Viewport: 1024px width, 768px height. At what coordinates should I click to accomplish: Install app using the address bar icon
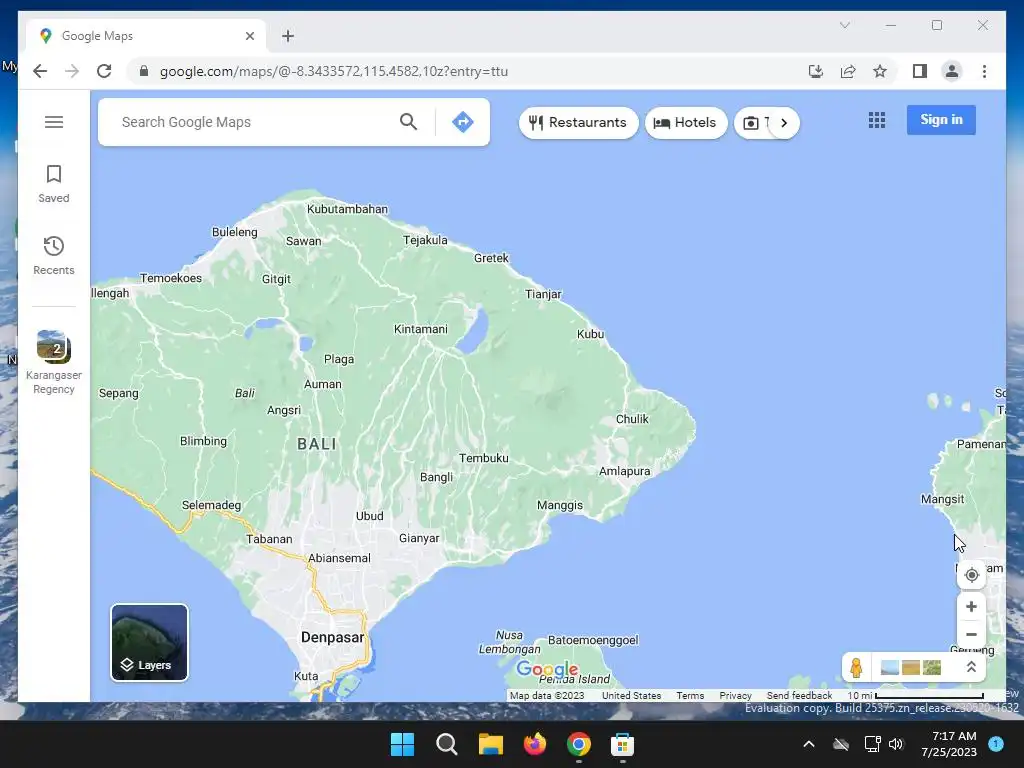816,71
